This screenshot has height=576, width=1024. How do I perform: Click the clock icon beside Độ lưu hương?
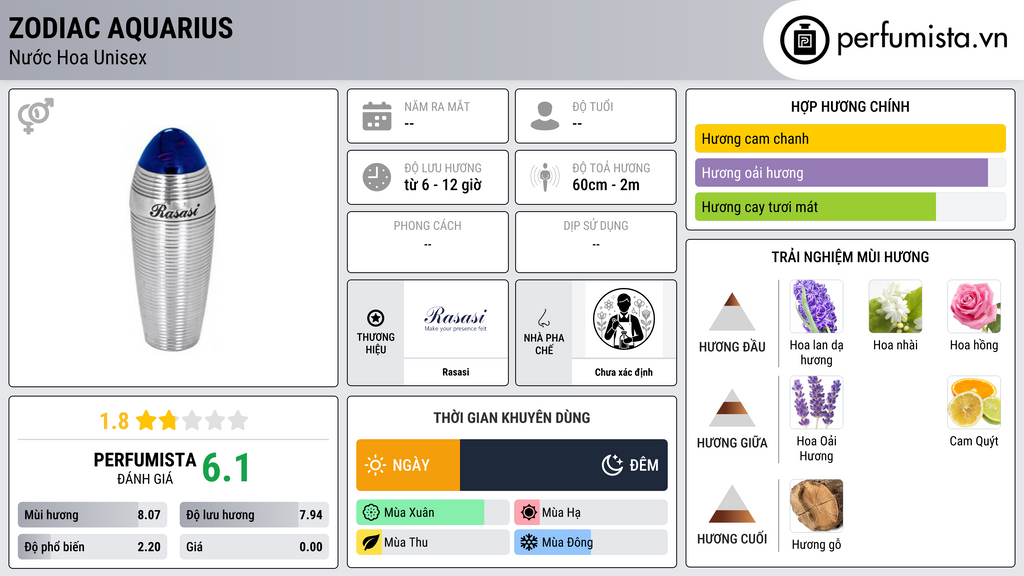click(377, 177)
